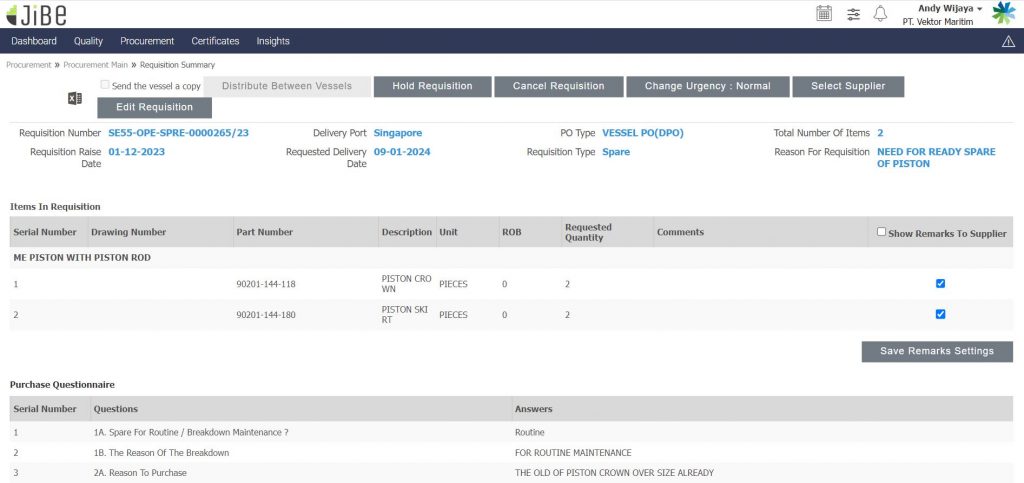The width and height of the screenshot is (1024, 483).
Task: Export requisition using Excel icon
Action: coord(74,97)
